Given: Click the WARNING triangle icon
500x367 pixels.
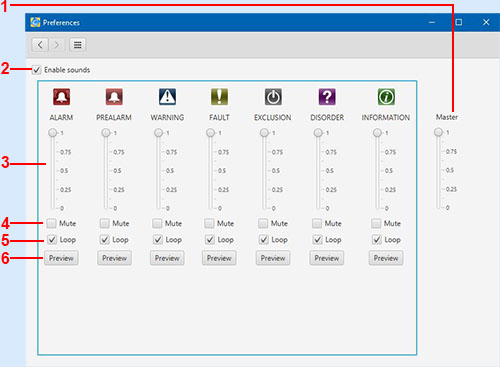Looking at the screenshot, I should [x=167, y=97].
